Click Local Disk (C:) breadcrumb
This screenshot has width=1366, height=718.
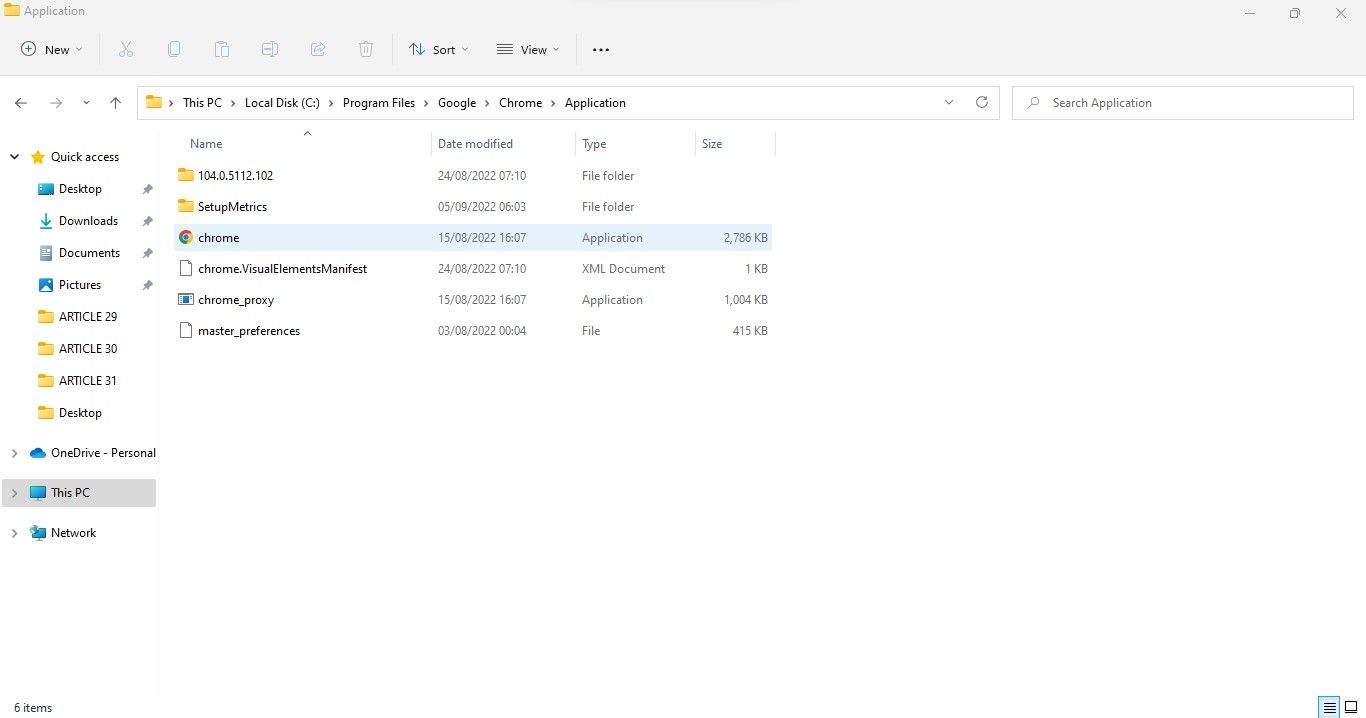coord(282,103)
